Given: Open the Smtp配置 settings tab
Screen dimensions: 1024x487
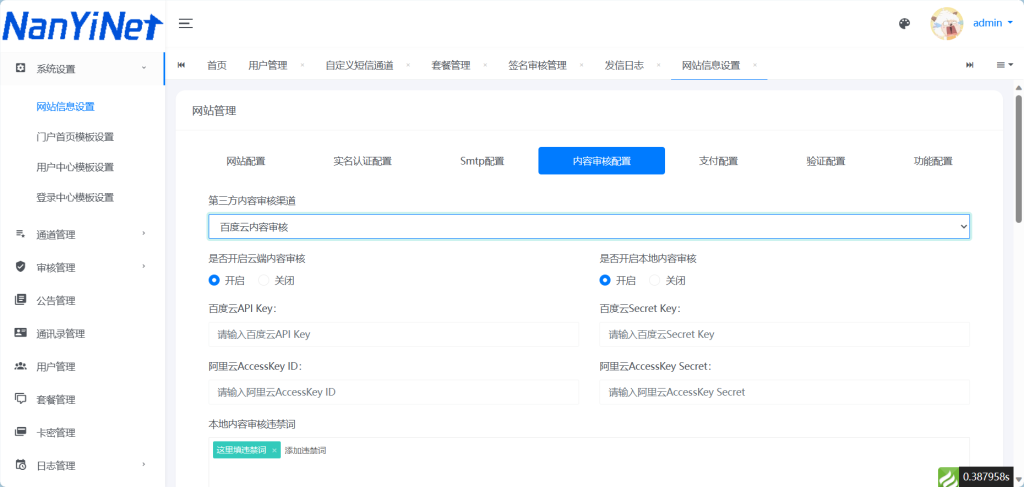Looking at the screenshot, I should click(x=482, y=161).
